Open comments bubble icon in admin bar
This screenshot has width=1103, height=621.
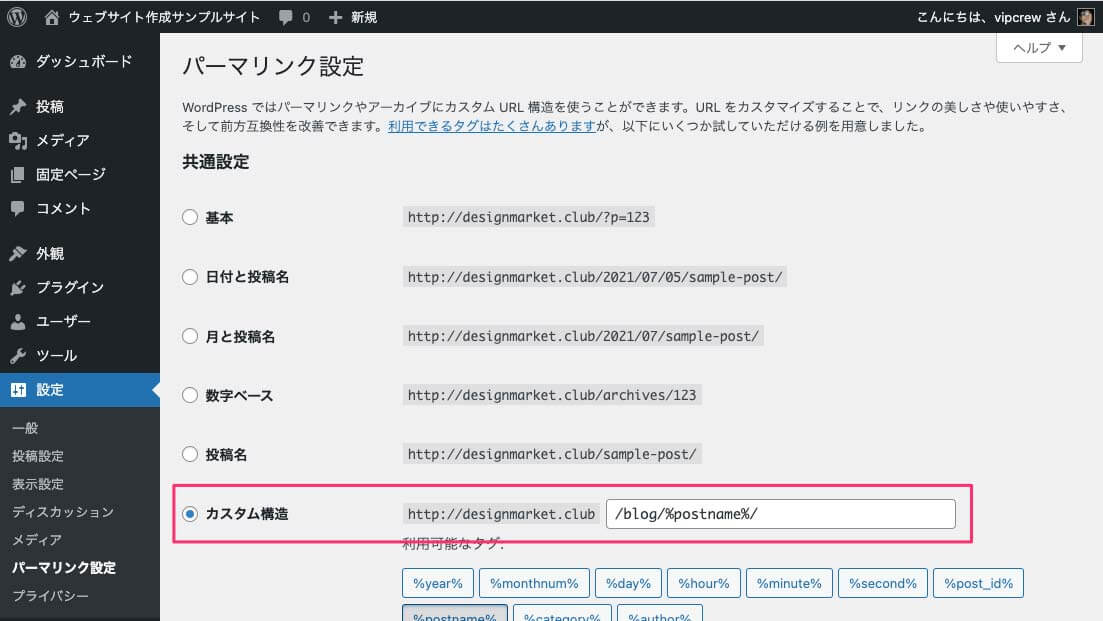click(x=286, y=18)
